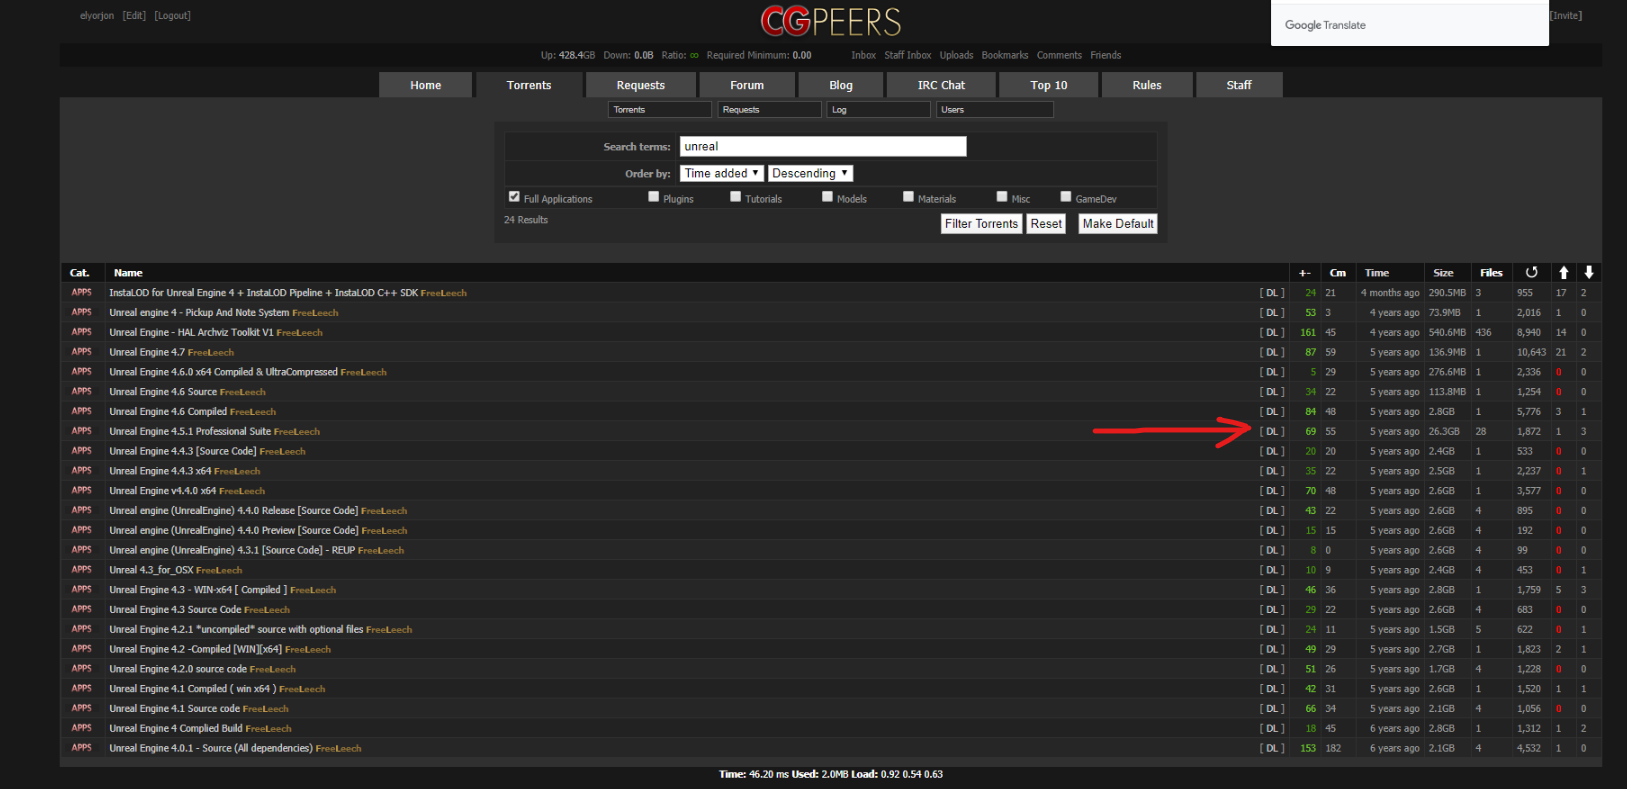Sort by snatched column refresh icon
The image size is (1627, 789).
(1531, 272)
